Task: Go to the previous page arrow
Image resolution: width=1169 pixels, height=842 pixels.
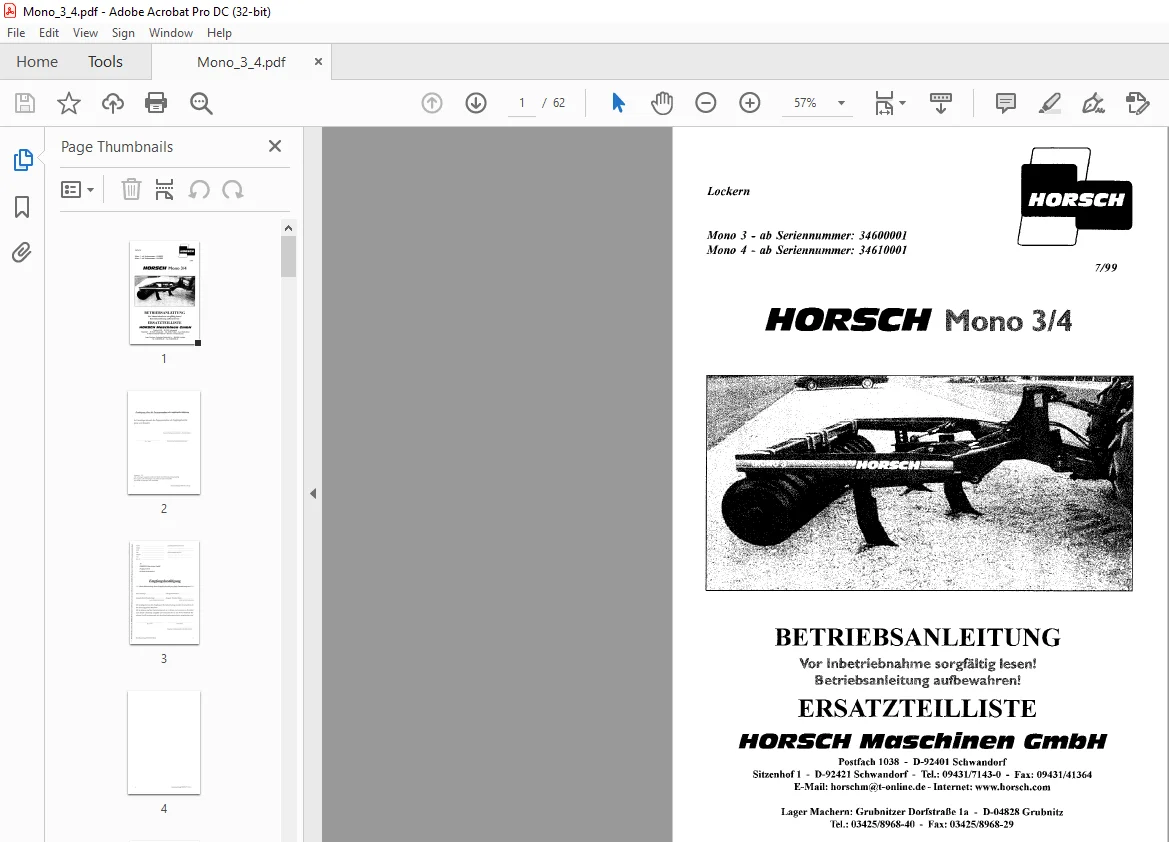Action: pos(432,103)
